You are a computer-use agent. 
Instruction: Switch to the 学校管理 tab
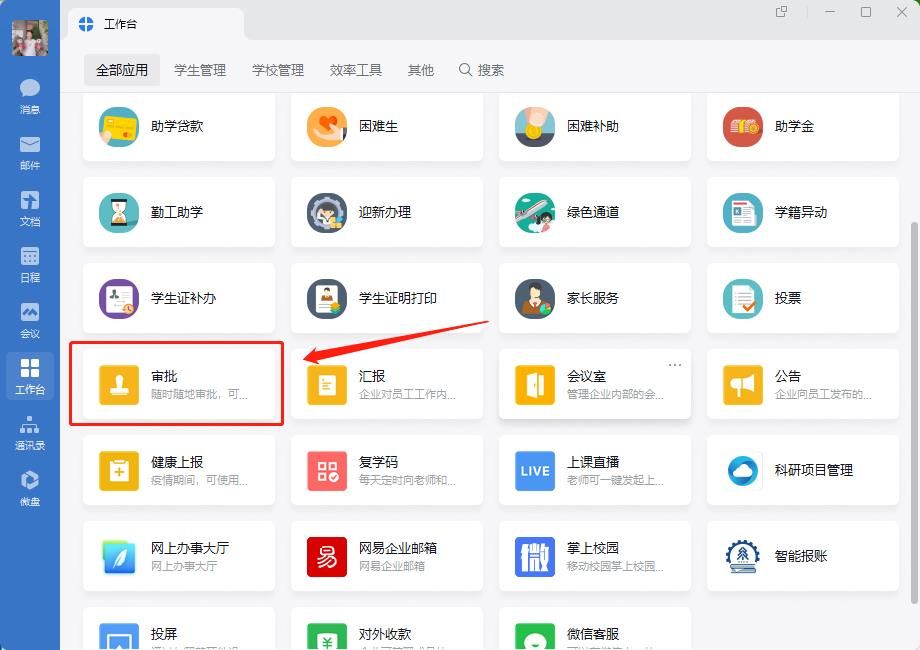[278, 70]
